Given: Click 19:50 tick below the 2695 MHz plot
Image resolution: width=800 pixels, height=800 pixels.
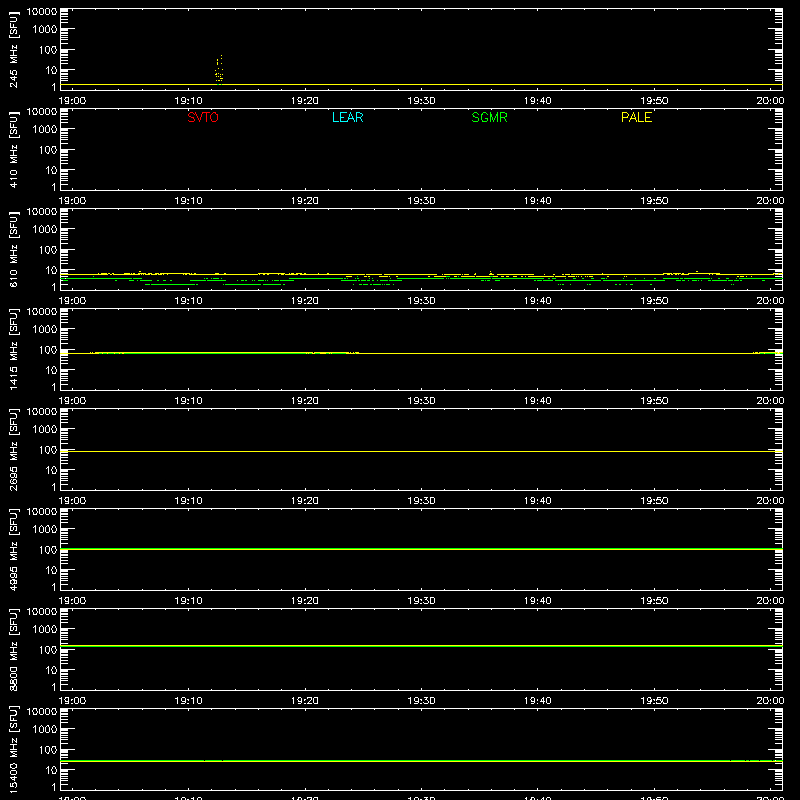Looking at the screenshot, I should [x=654, y=501].
